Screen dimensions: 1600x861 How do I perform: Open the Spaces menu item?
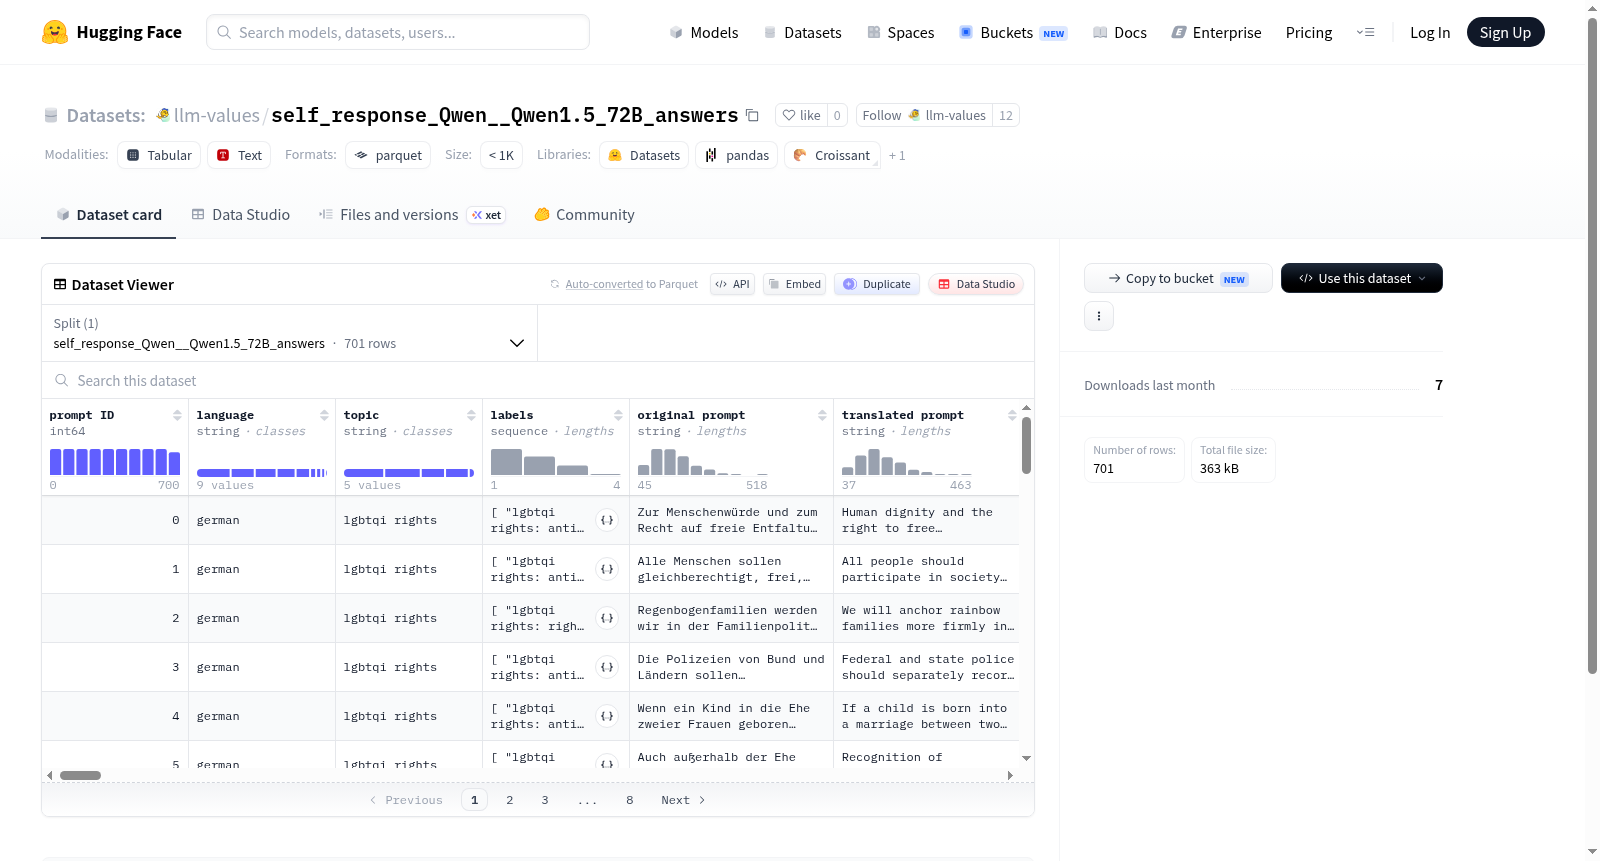(x=901, y=33)
